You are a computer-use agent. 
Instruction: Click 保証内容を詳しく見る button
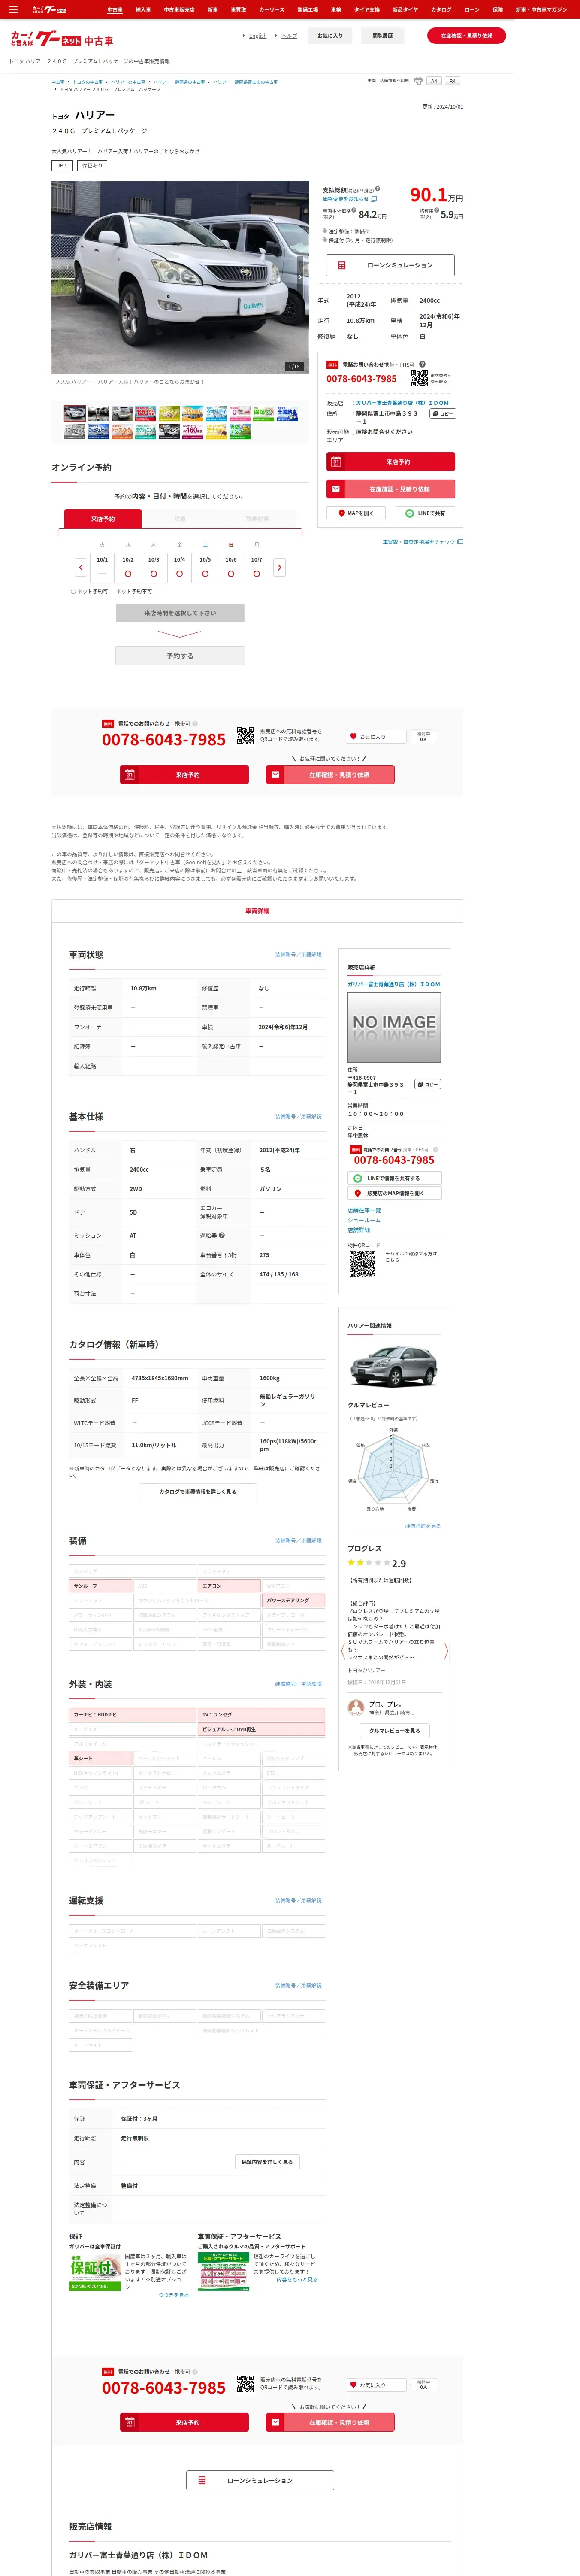point(267,2162)
